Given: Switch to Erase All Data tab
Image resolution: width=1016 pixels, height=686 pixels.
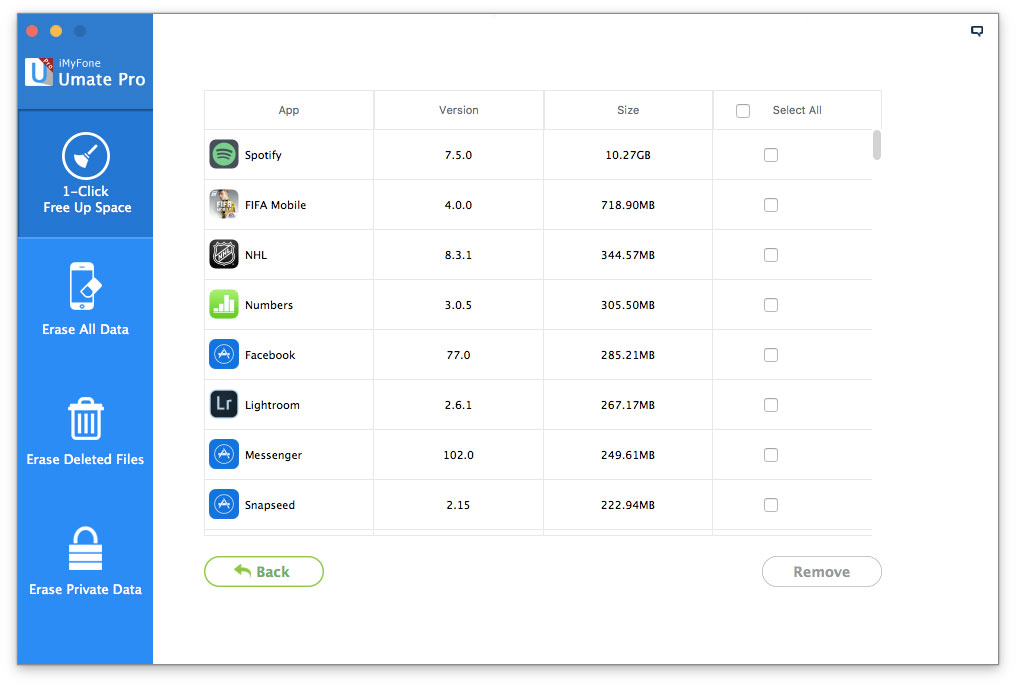Looking at the screenshot, I should point(86,300).
